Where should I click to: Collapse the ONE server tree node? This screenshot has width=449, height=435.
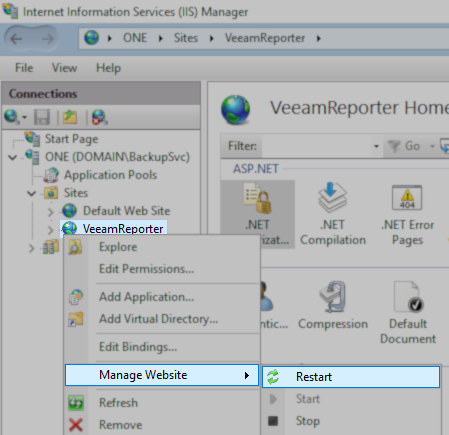pos(12,157)
